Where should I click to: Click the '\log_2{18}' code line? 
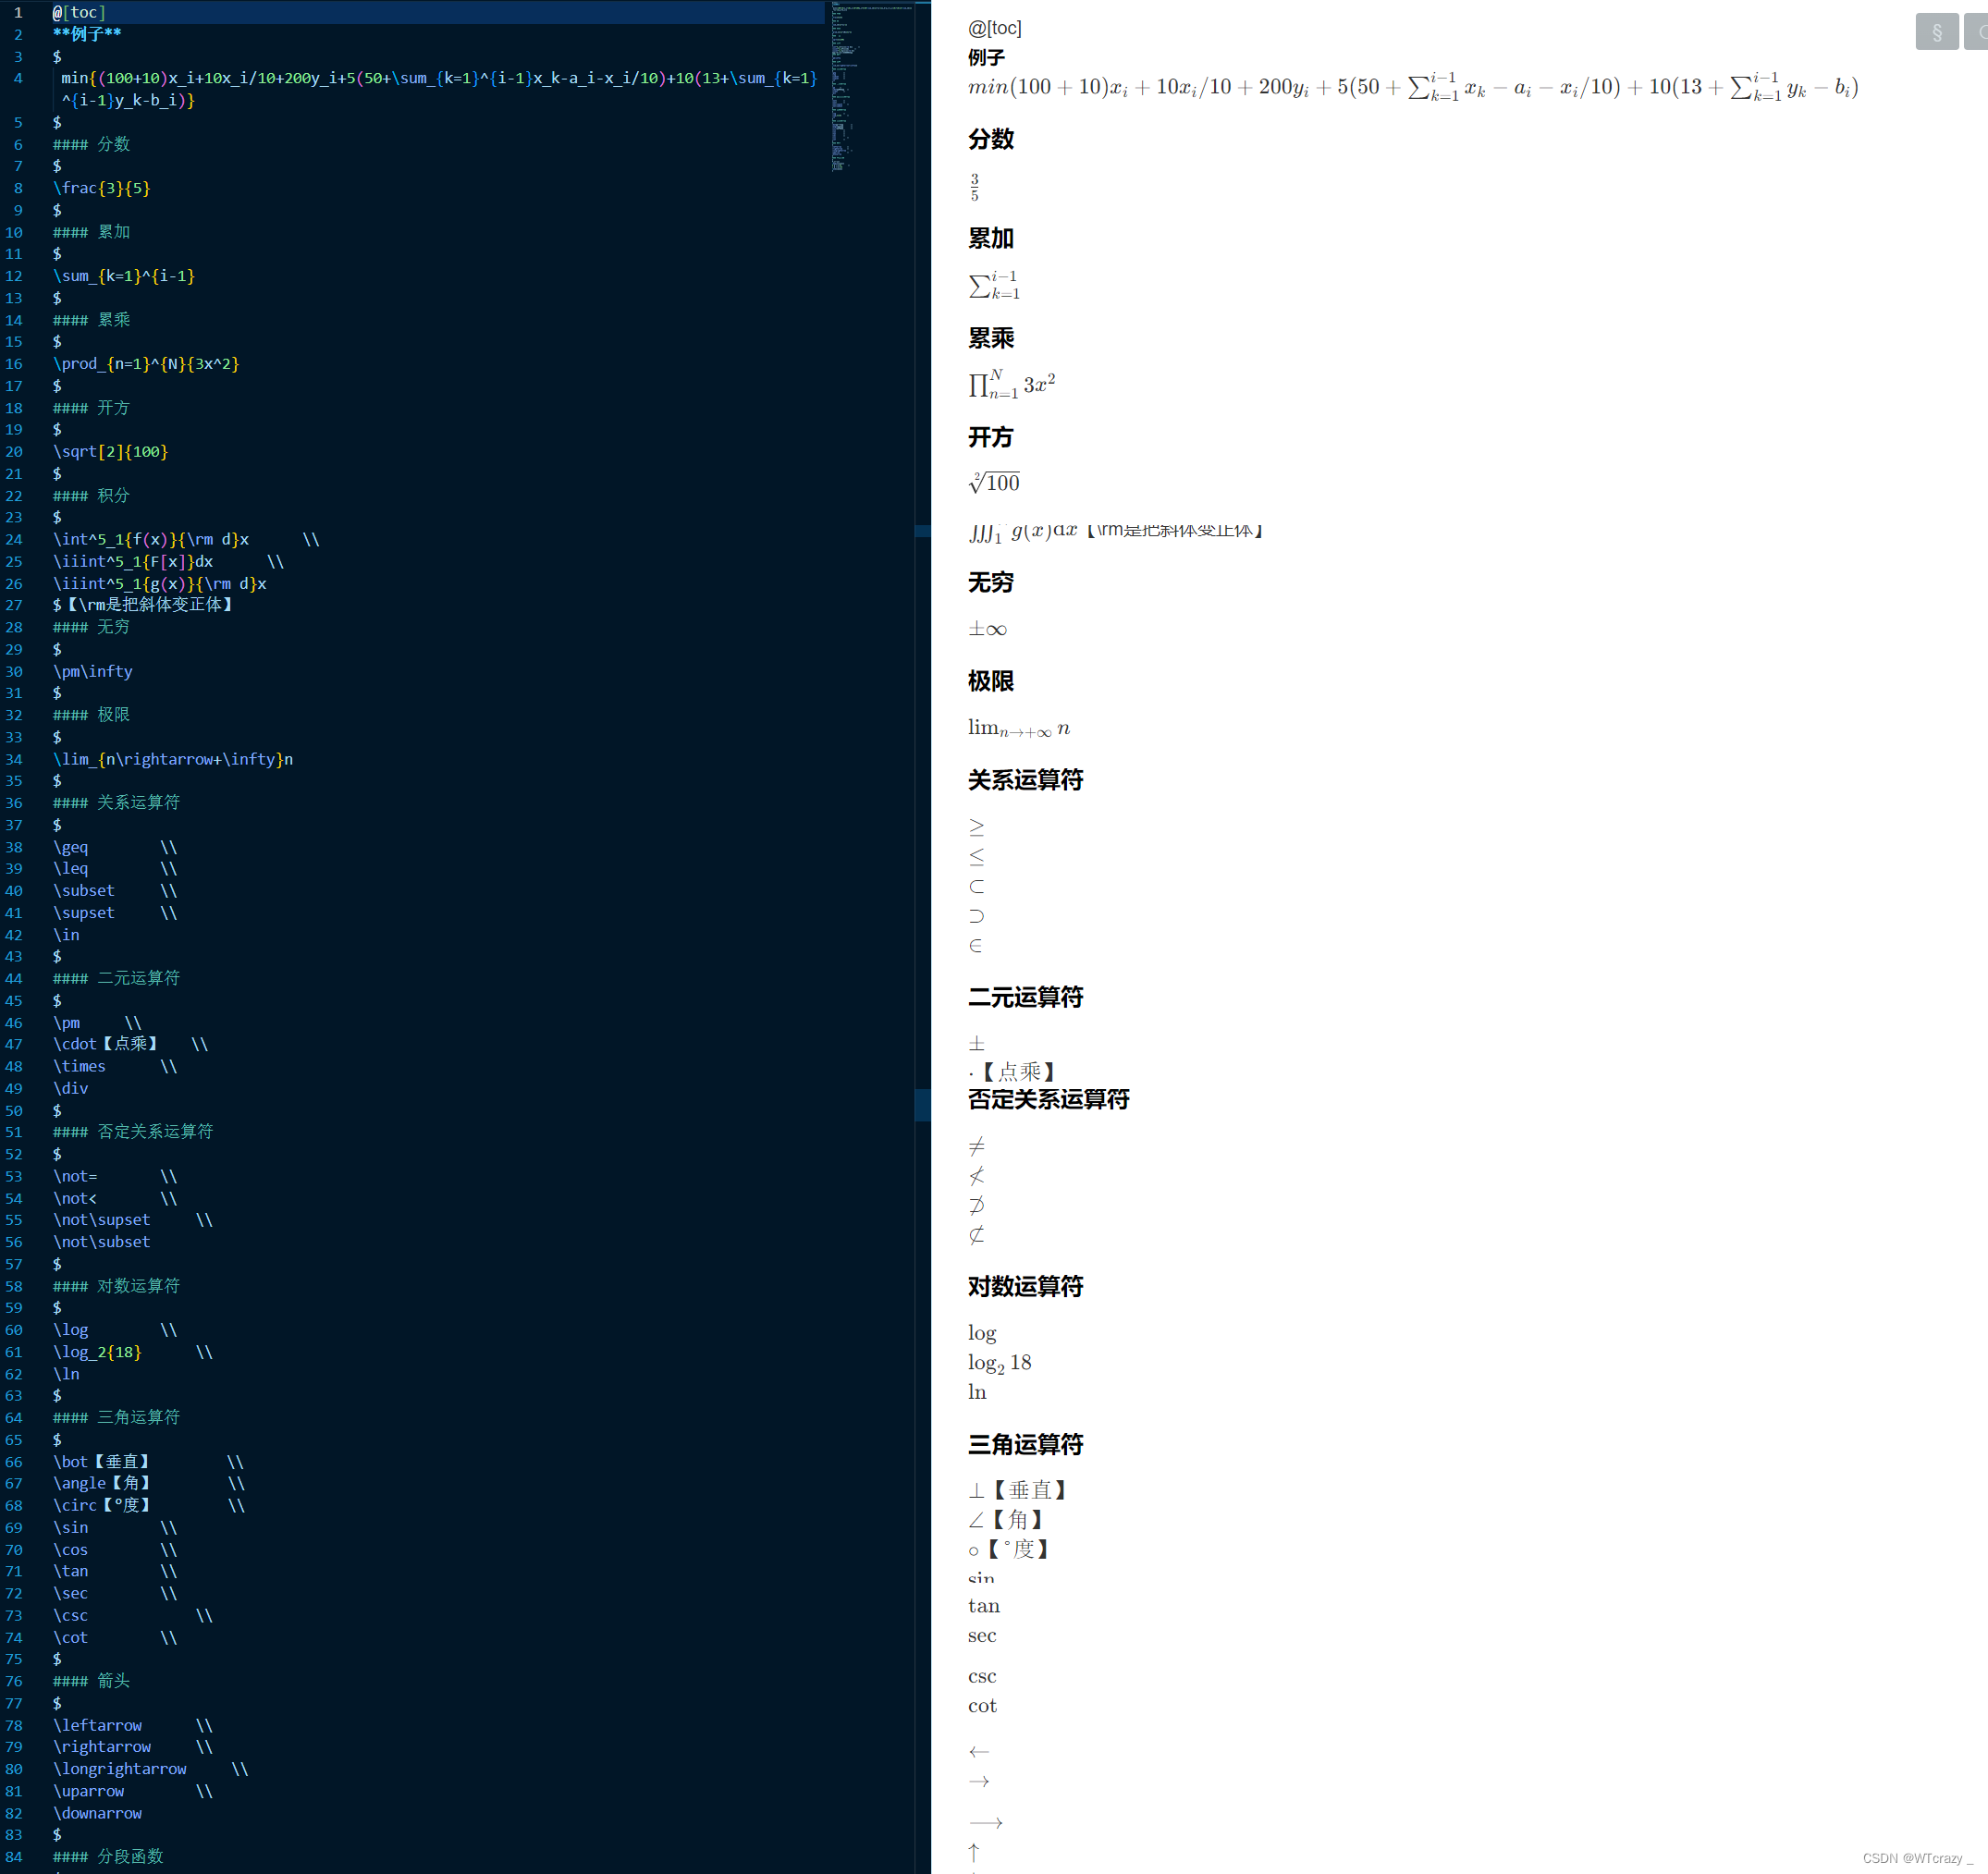tap(97, 1352)
